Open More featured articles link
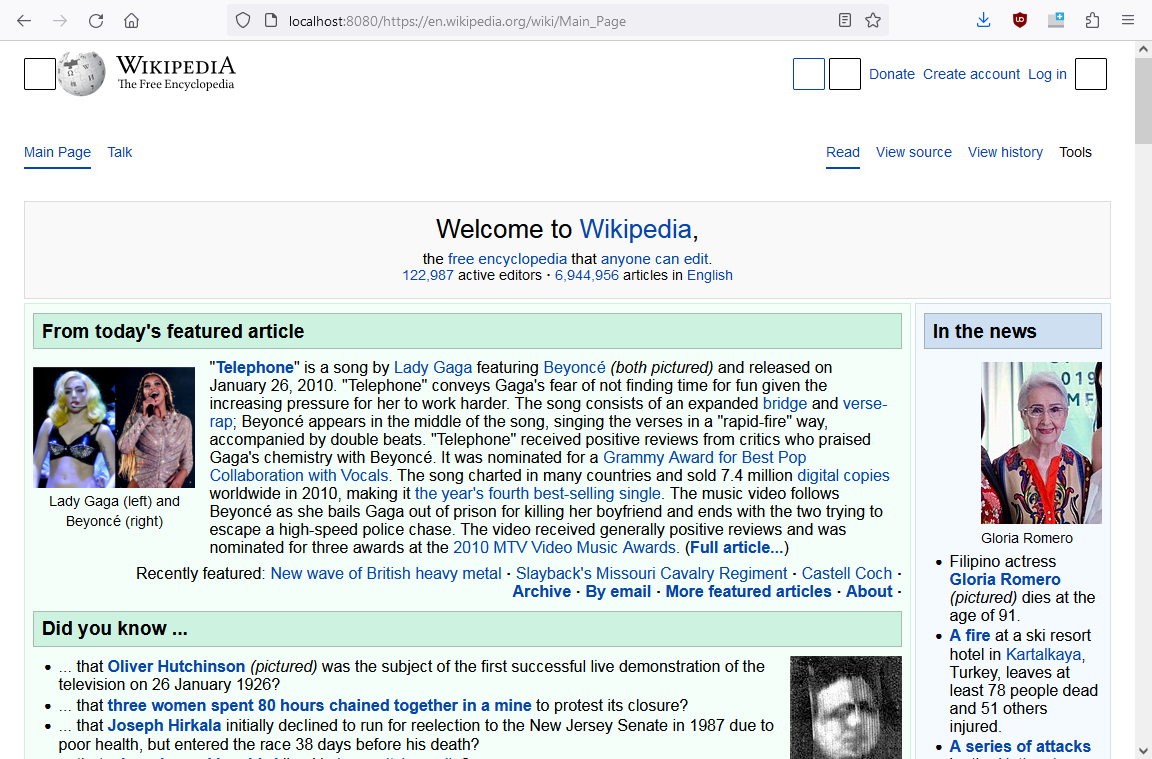This screenshot has width=1152, height=759. [748, 591]
